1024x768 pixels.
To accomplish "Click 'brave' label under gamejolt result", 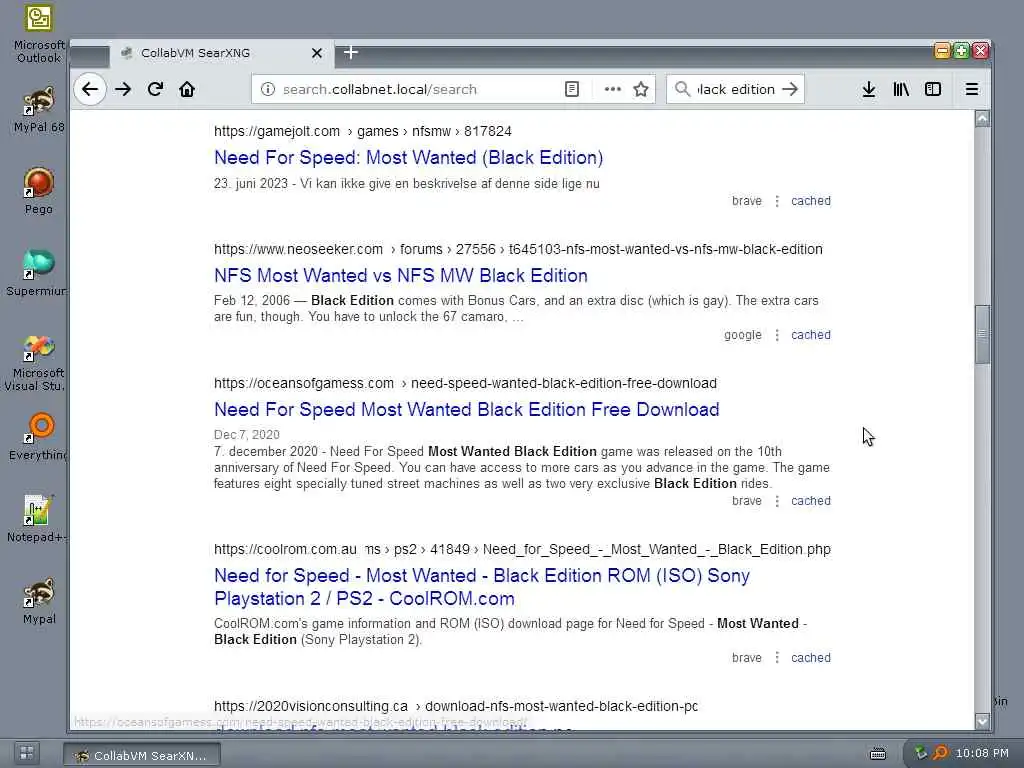I will point(746,201).
